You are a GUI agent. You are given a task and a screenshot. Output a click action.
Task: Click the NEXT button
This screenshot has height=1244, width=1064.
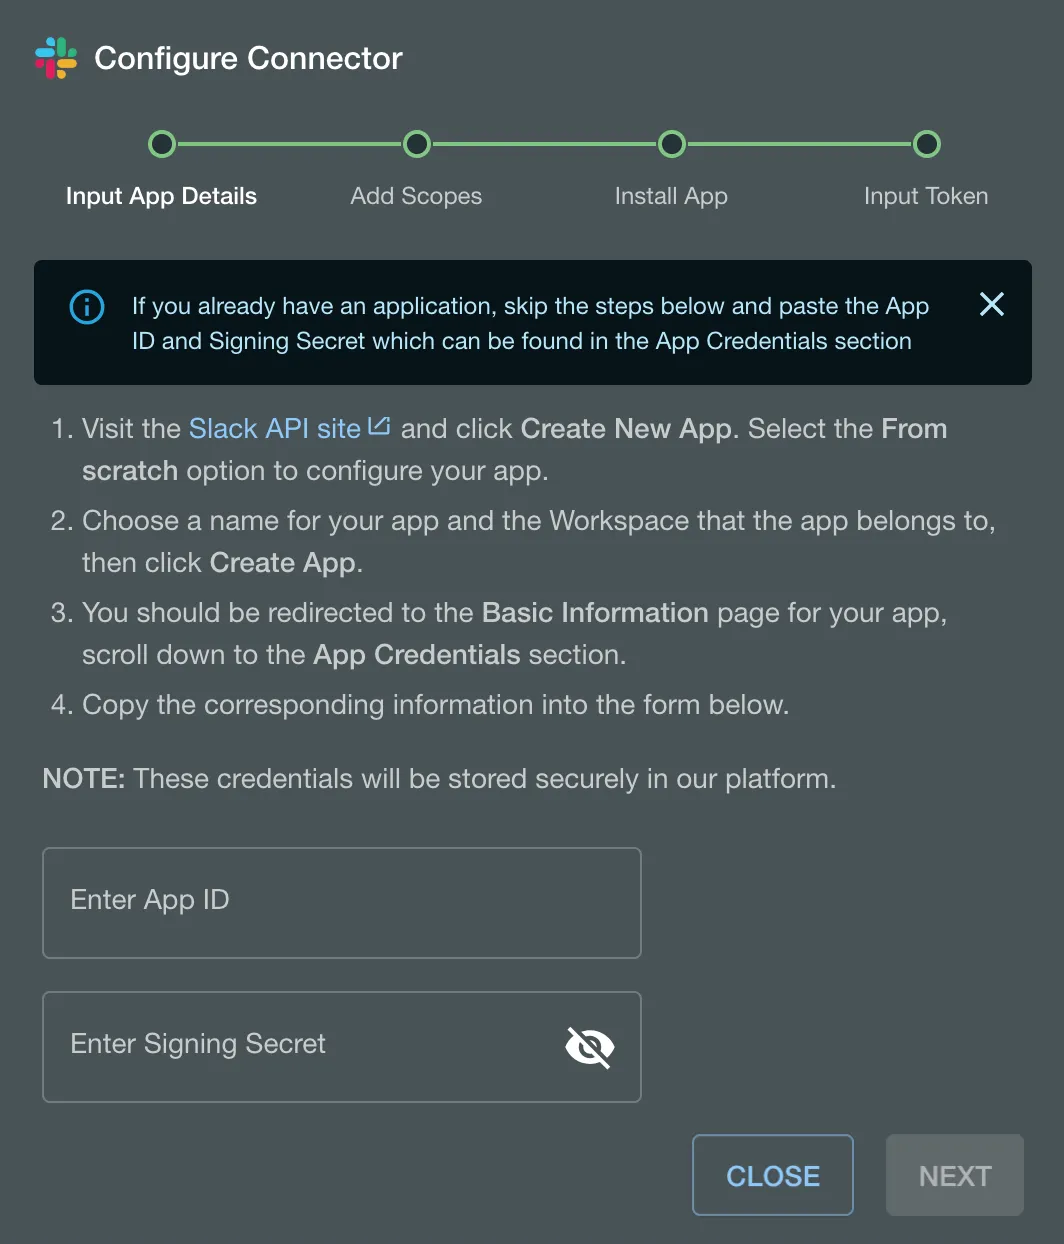[x=955, y=1175]
